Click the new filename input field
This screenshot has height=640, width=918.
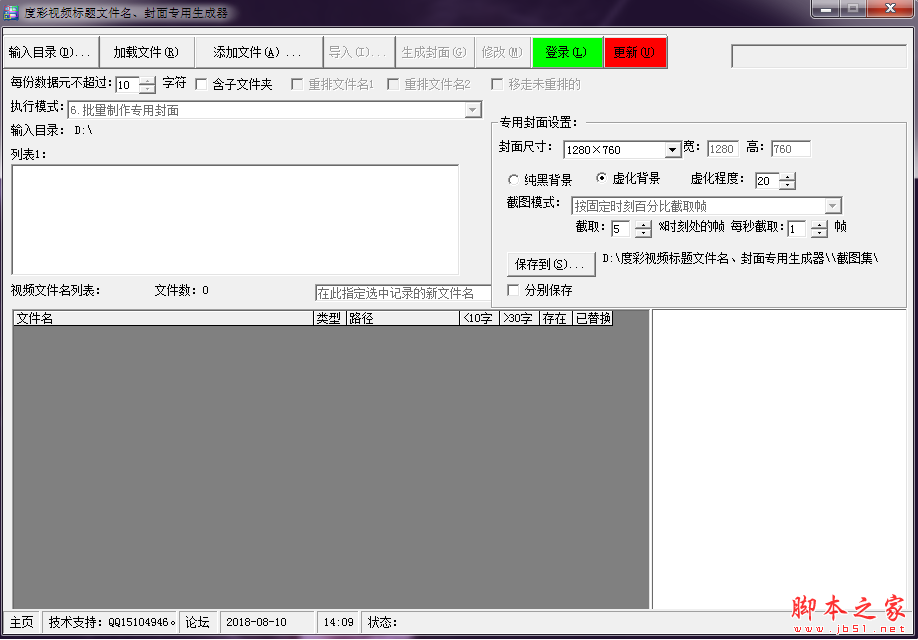click(398, 293)
